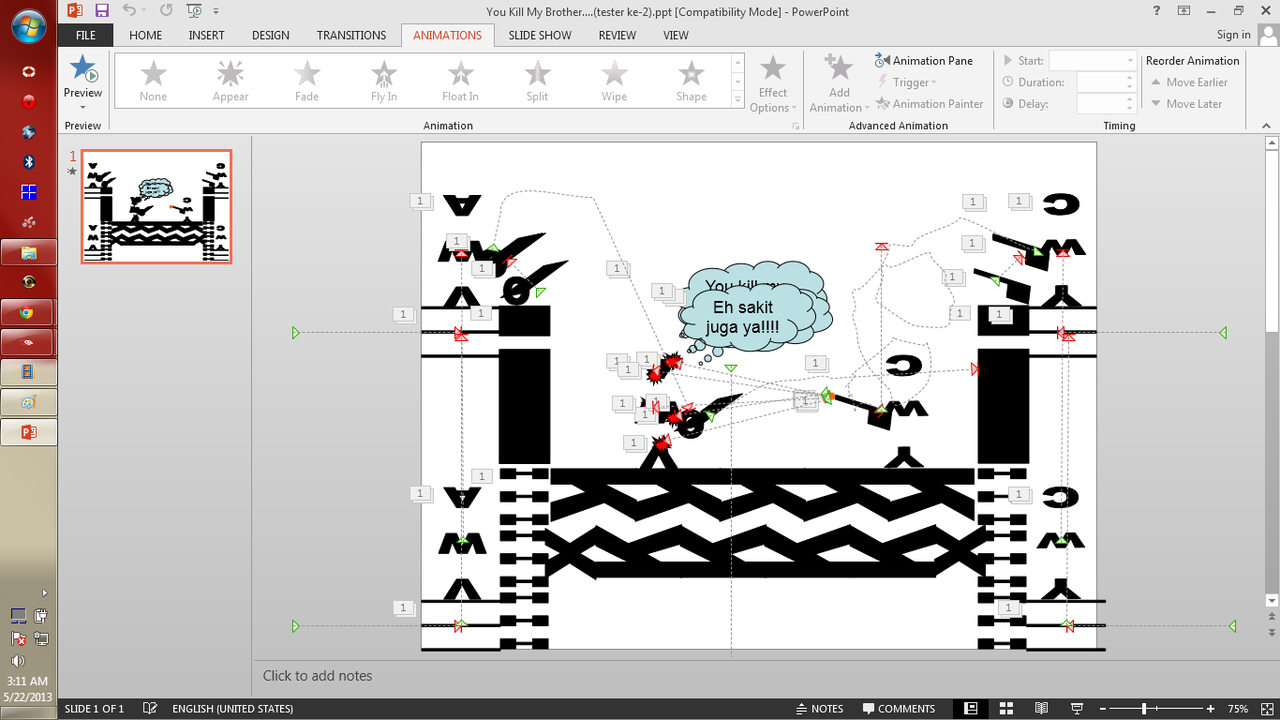Click the Duration input field
Image resolution: width=1280 pixels, height=720 pixels.
1106,82
